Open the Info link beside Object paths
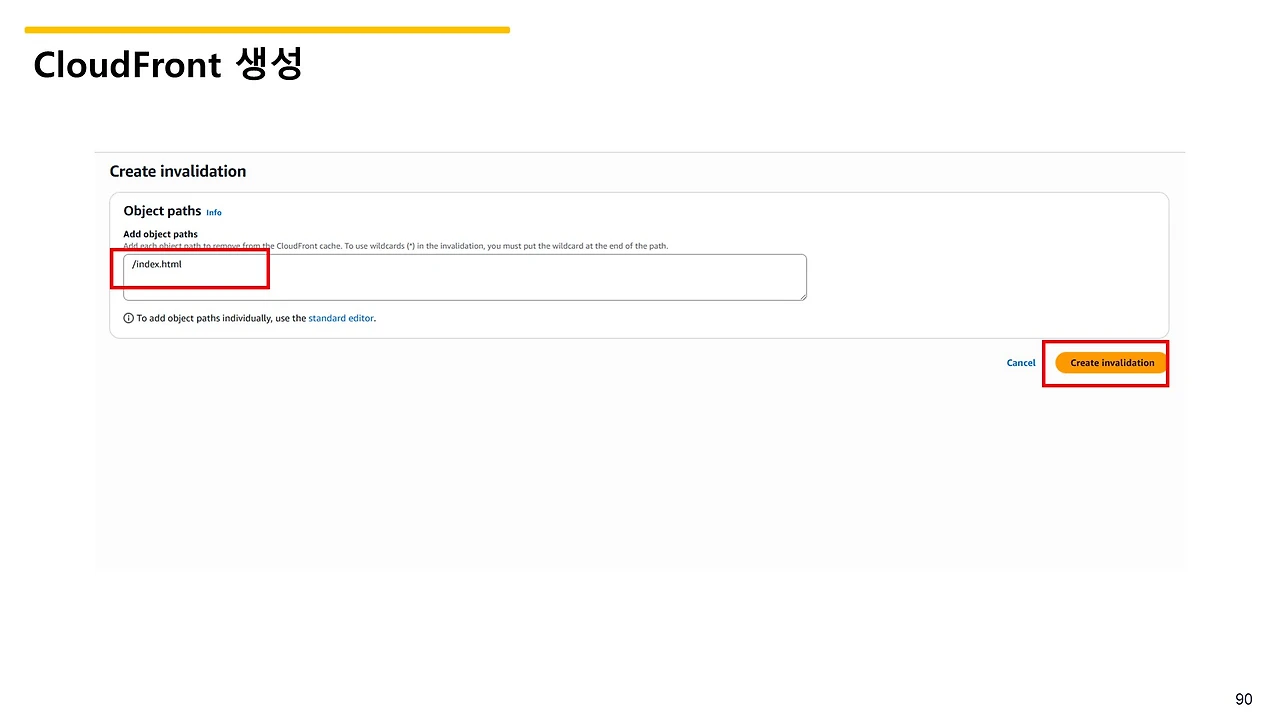 click(214, 213)
